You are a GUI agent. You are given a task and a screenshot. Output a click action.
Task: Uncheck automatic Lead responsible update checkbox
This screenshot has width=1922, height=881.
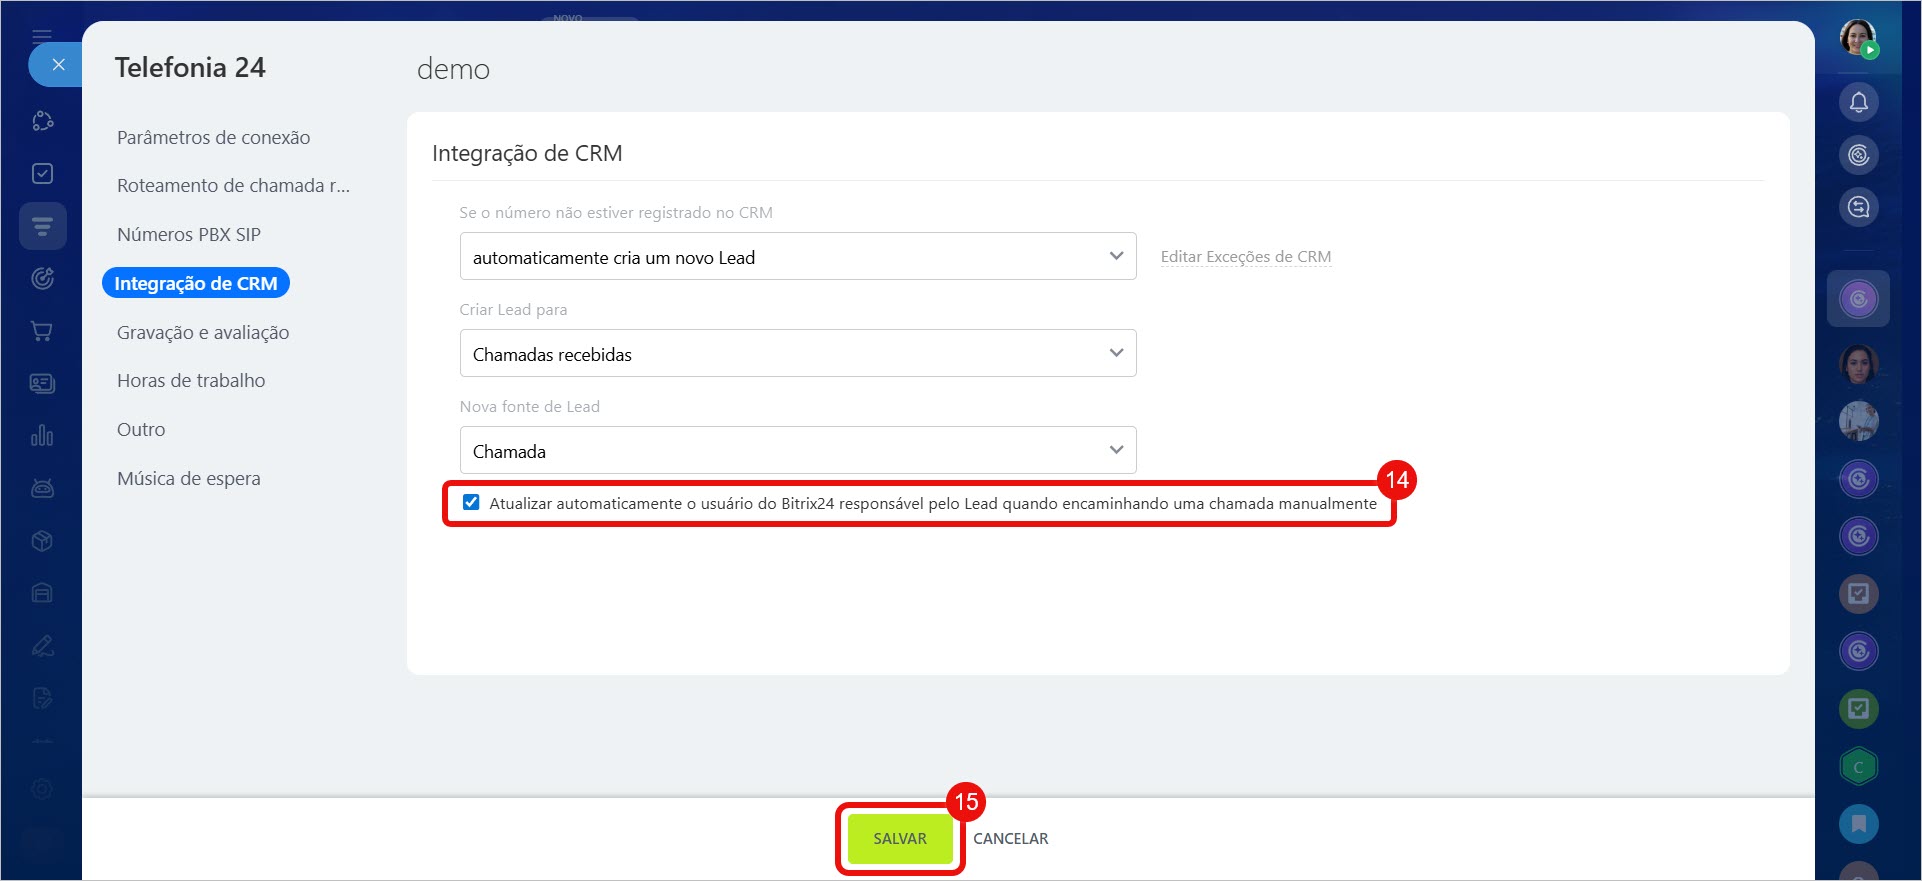471,503
